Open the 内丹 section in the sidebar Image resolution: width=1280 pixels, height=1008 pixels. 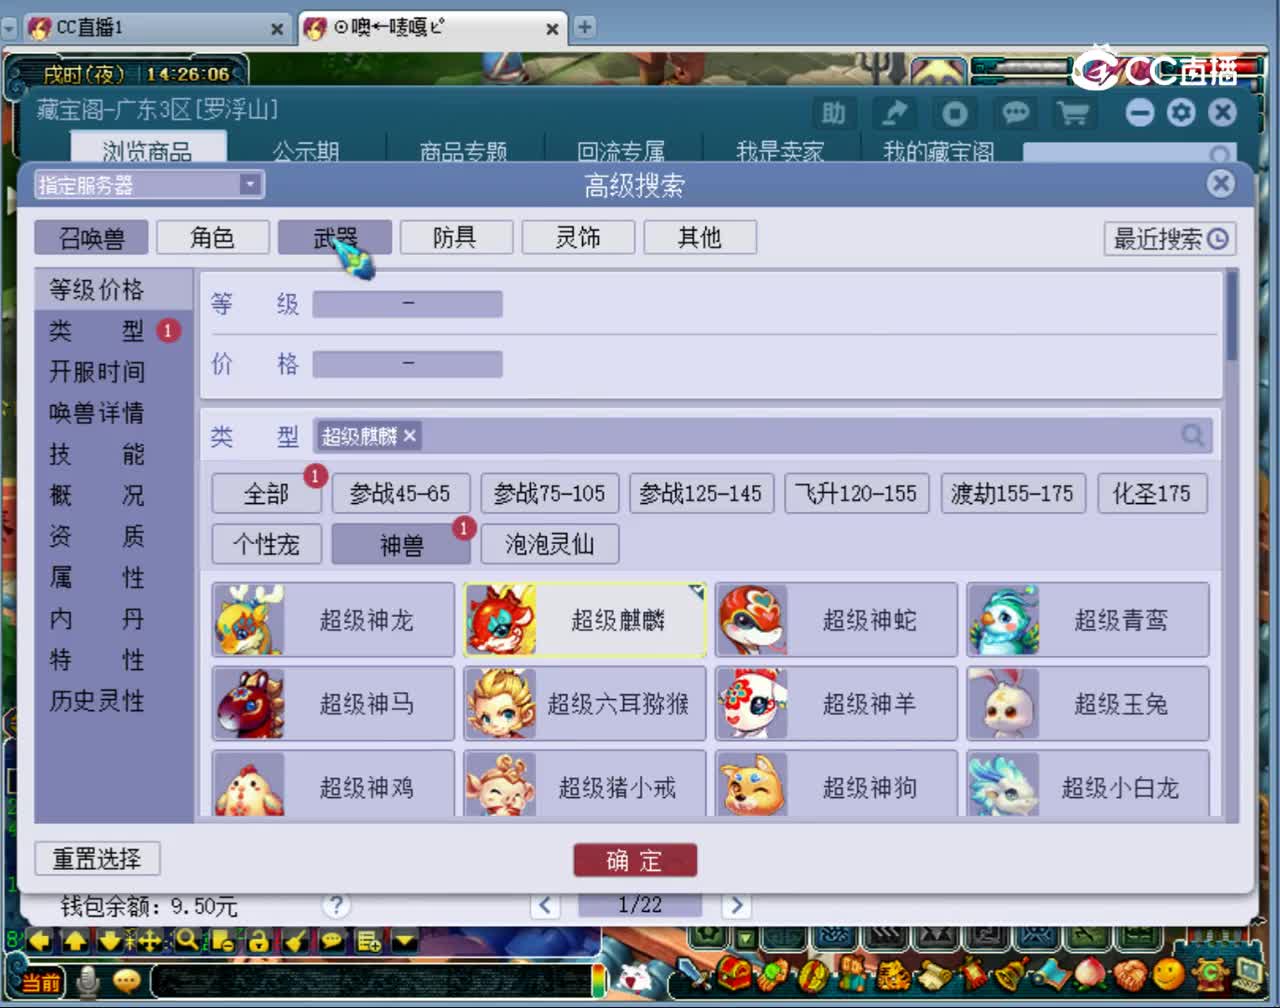(97, 619)
